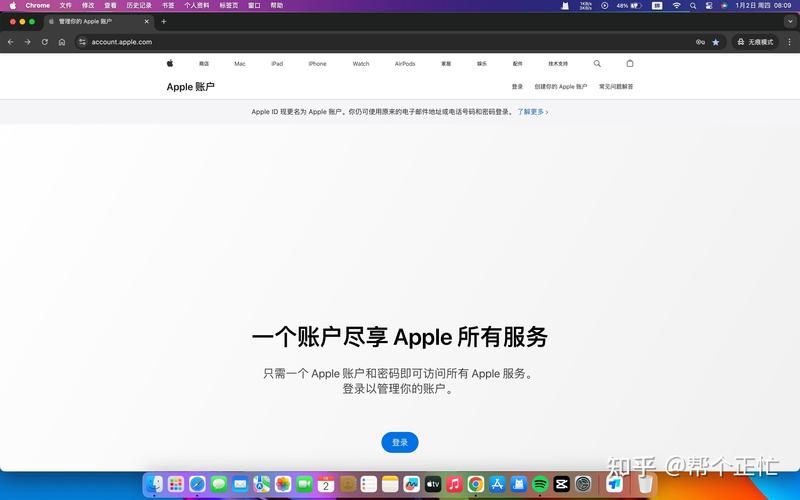Select iPad in the site navigation

click(x=277, y=64)
